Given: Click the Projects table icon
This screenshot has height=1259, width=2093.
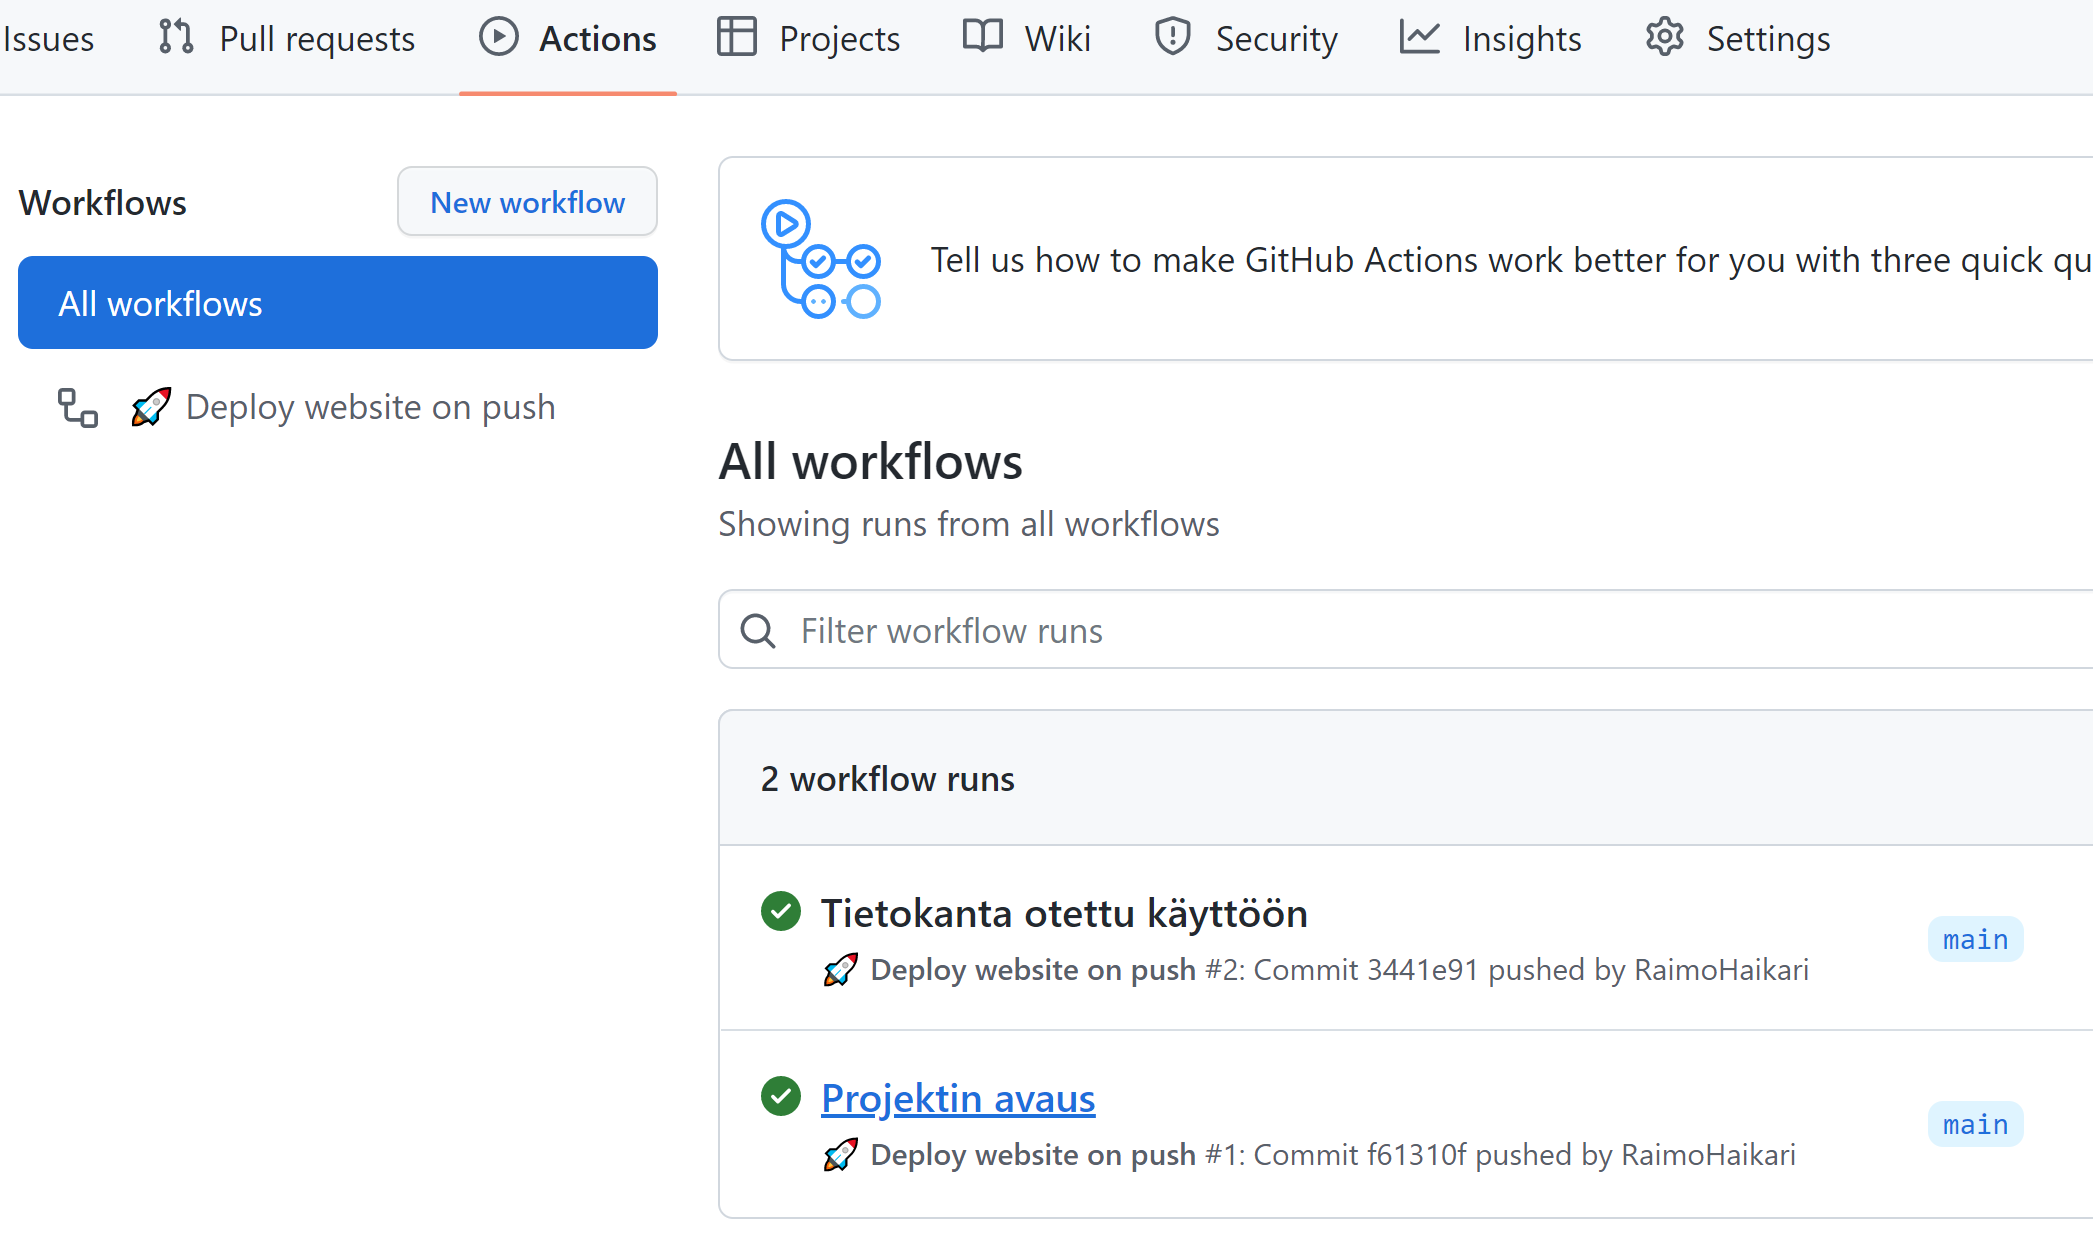Looking at the screenshot, I should tap(737, 37).
